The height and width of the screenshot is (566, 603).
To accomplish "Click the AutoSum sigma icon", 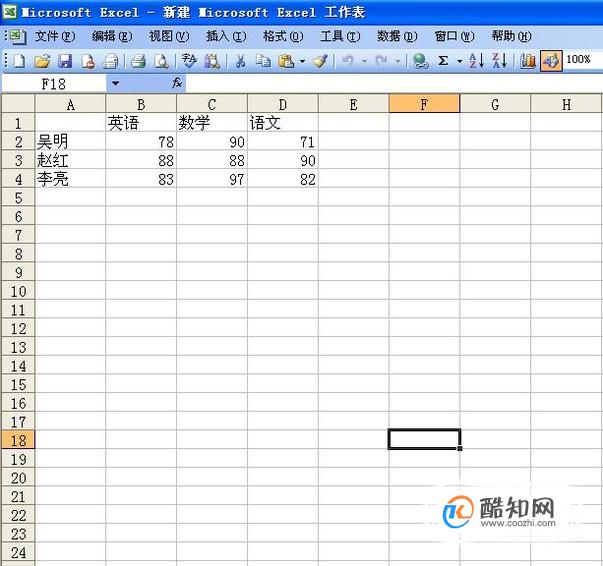I will point(443,61).
